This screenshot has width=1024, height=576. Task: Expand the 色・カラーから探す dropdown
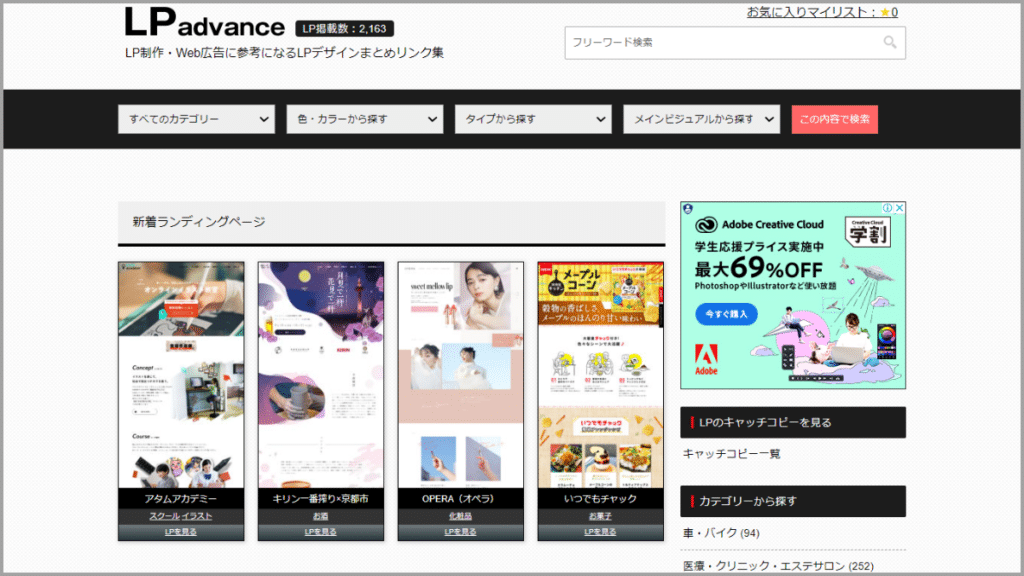[364, 119]
